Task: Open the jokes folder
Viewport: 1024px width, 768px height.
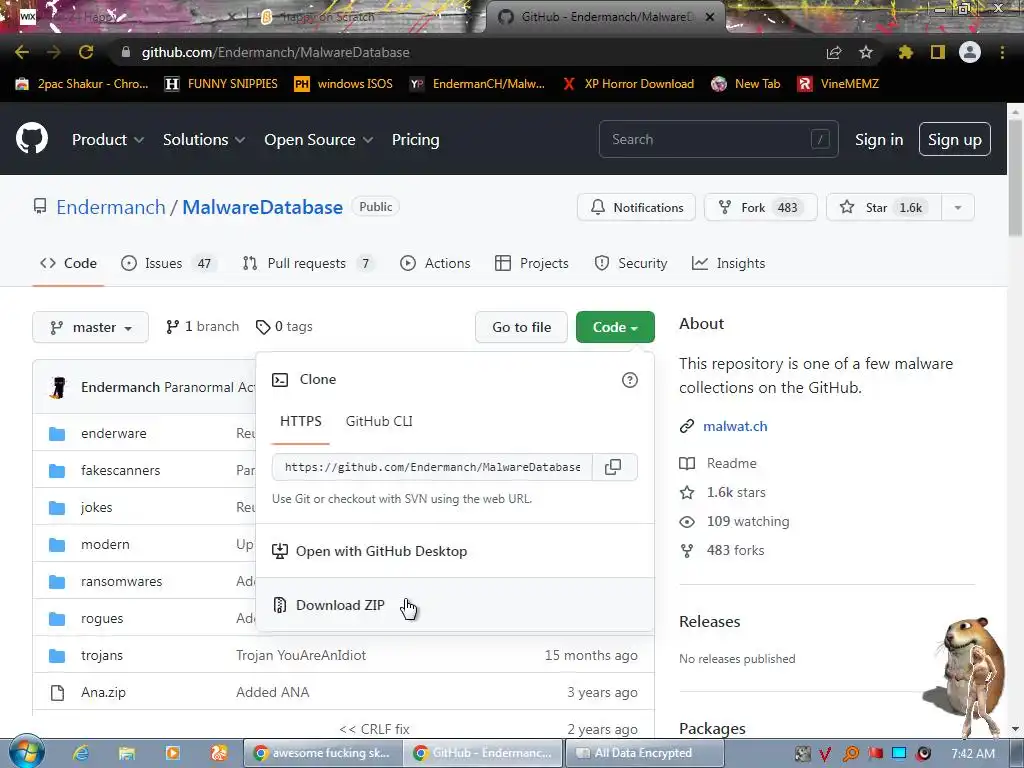Action: [x=97, y=507]
